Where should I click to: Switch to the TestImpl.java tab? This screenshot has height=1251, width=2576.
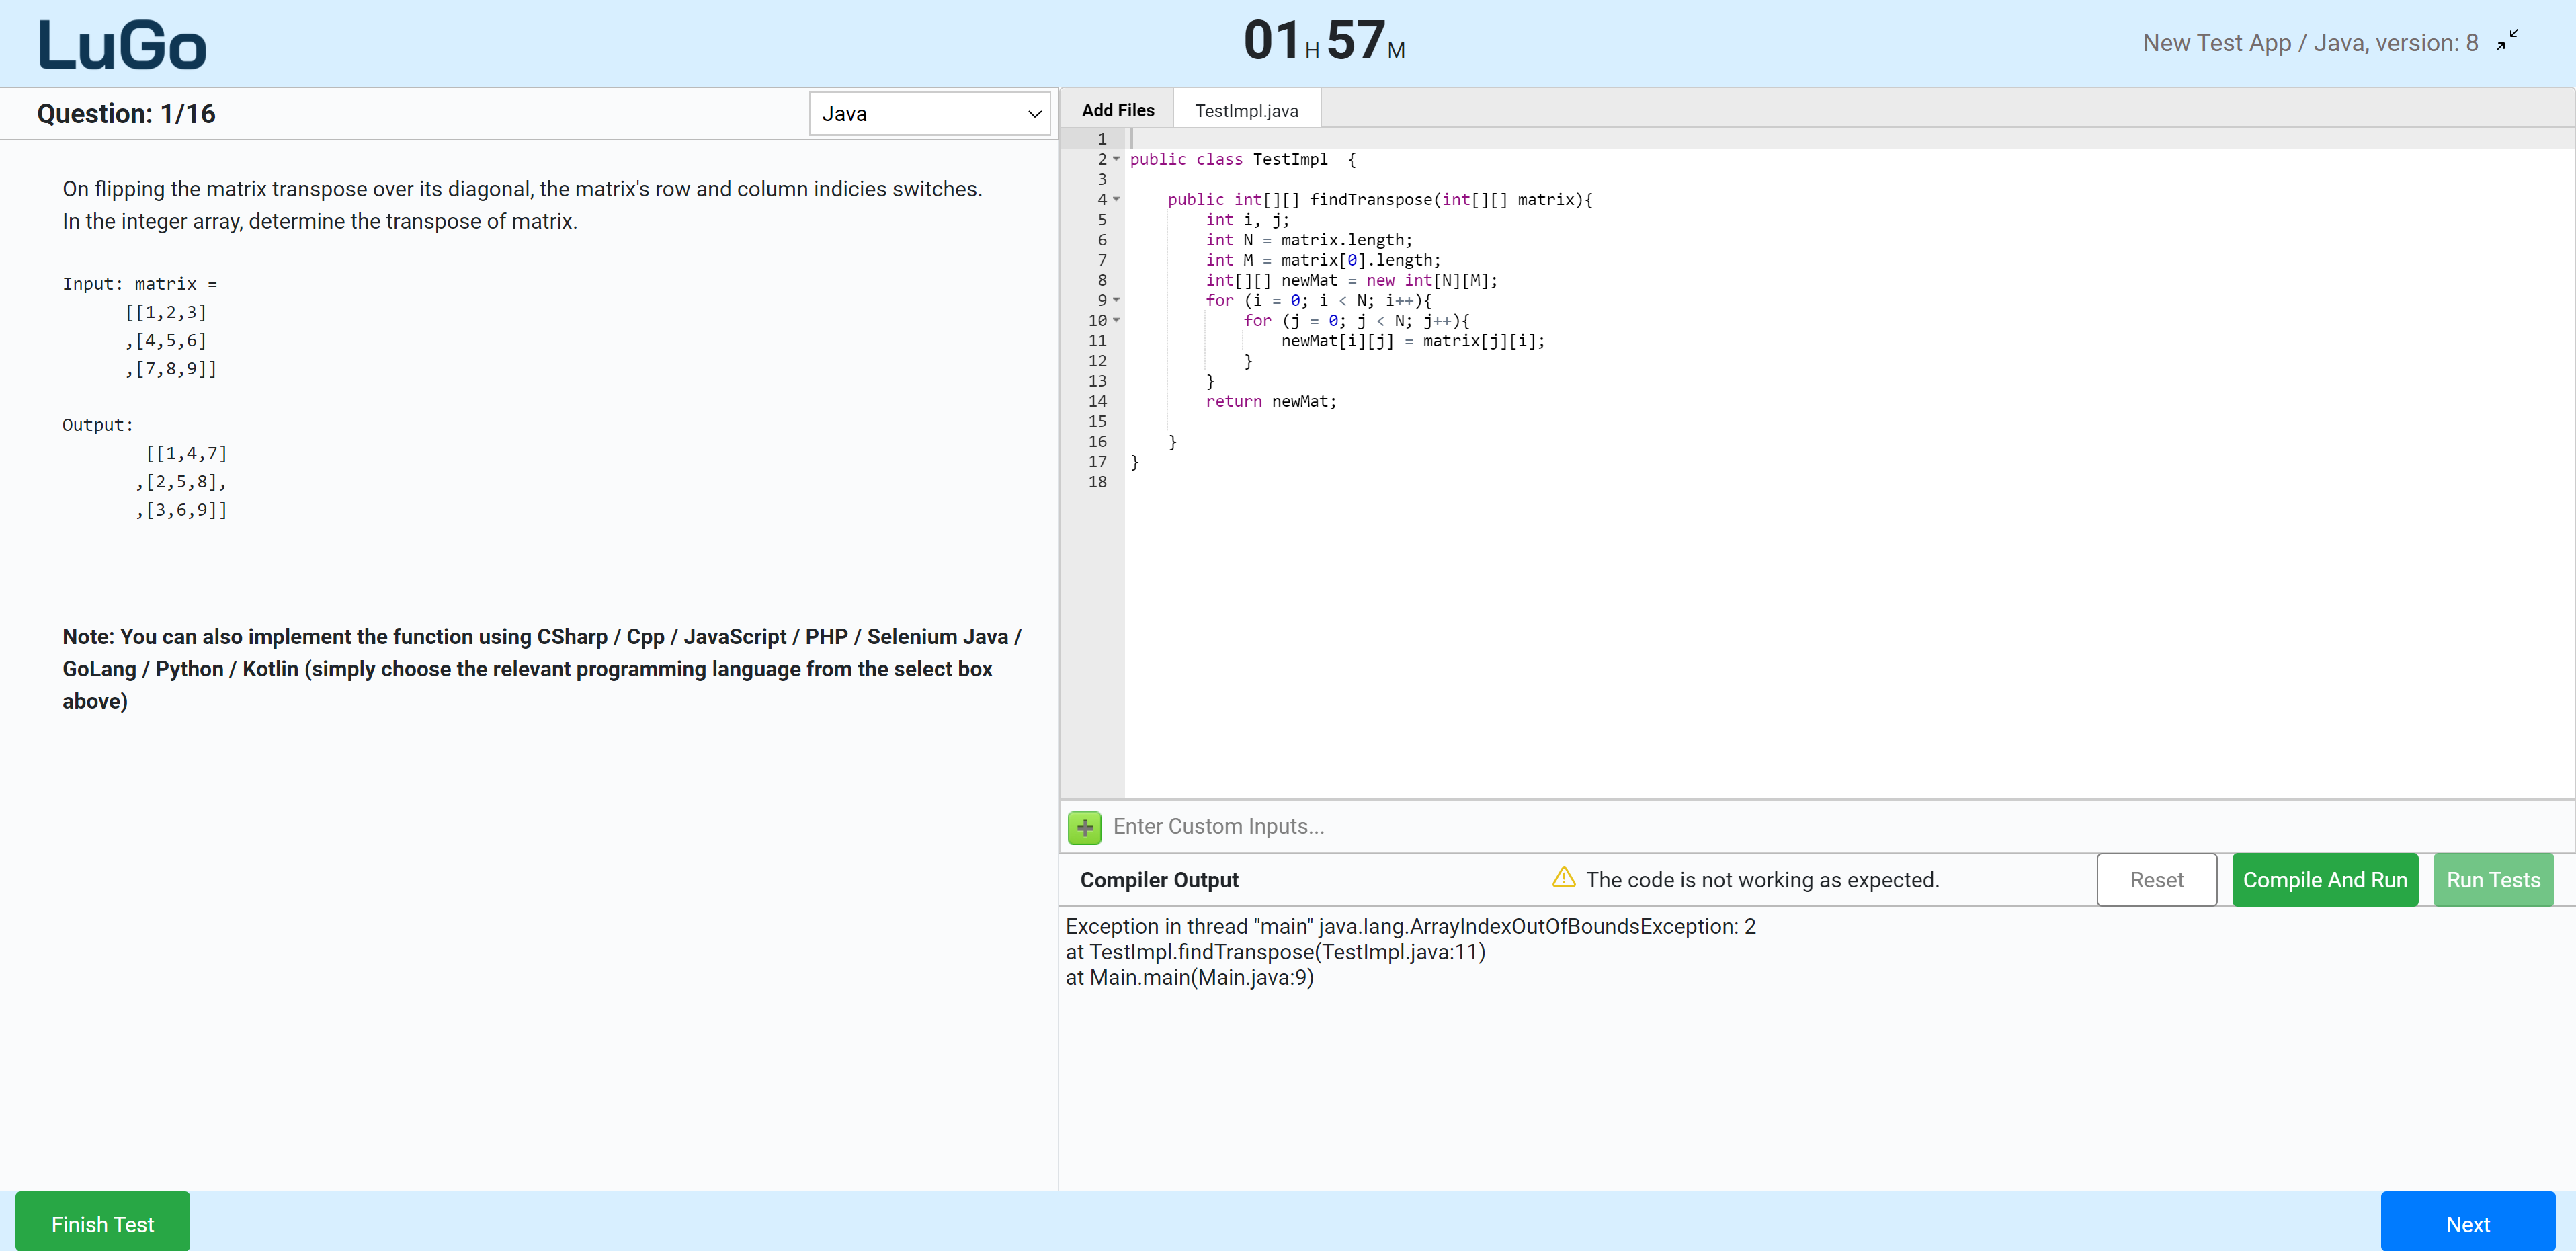[x=1246, y=108]
